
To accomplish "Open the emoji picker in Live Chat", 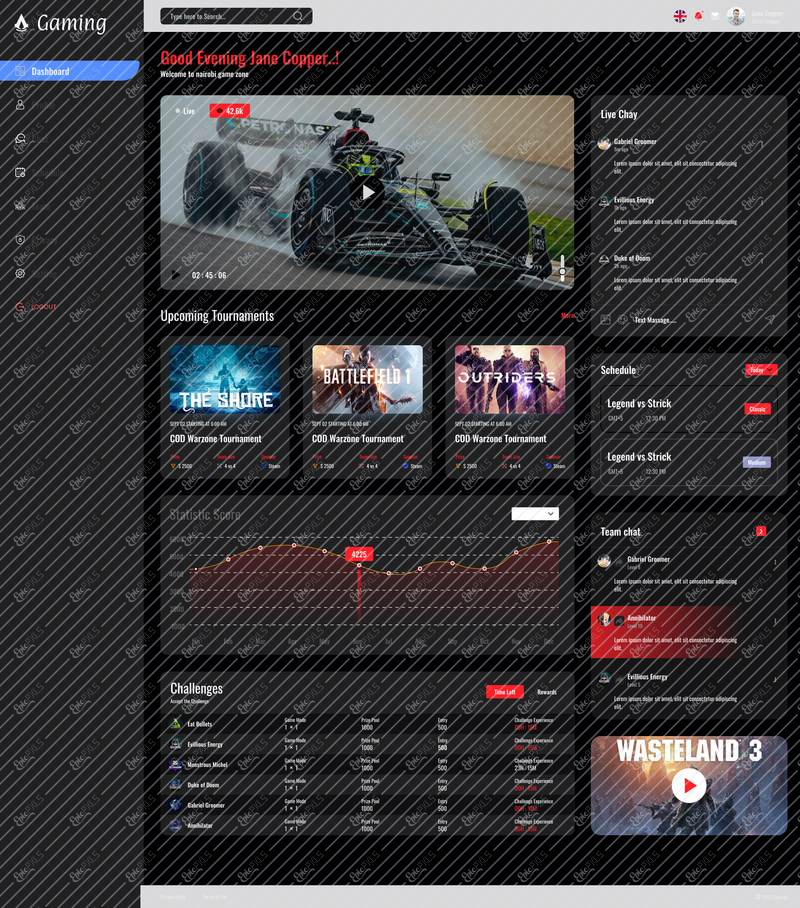I will click(x=623, y=320).
